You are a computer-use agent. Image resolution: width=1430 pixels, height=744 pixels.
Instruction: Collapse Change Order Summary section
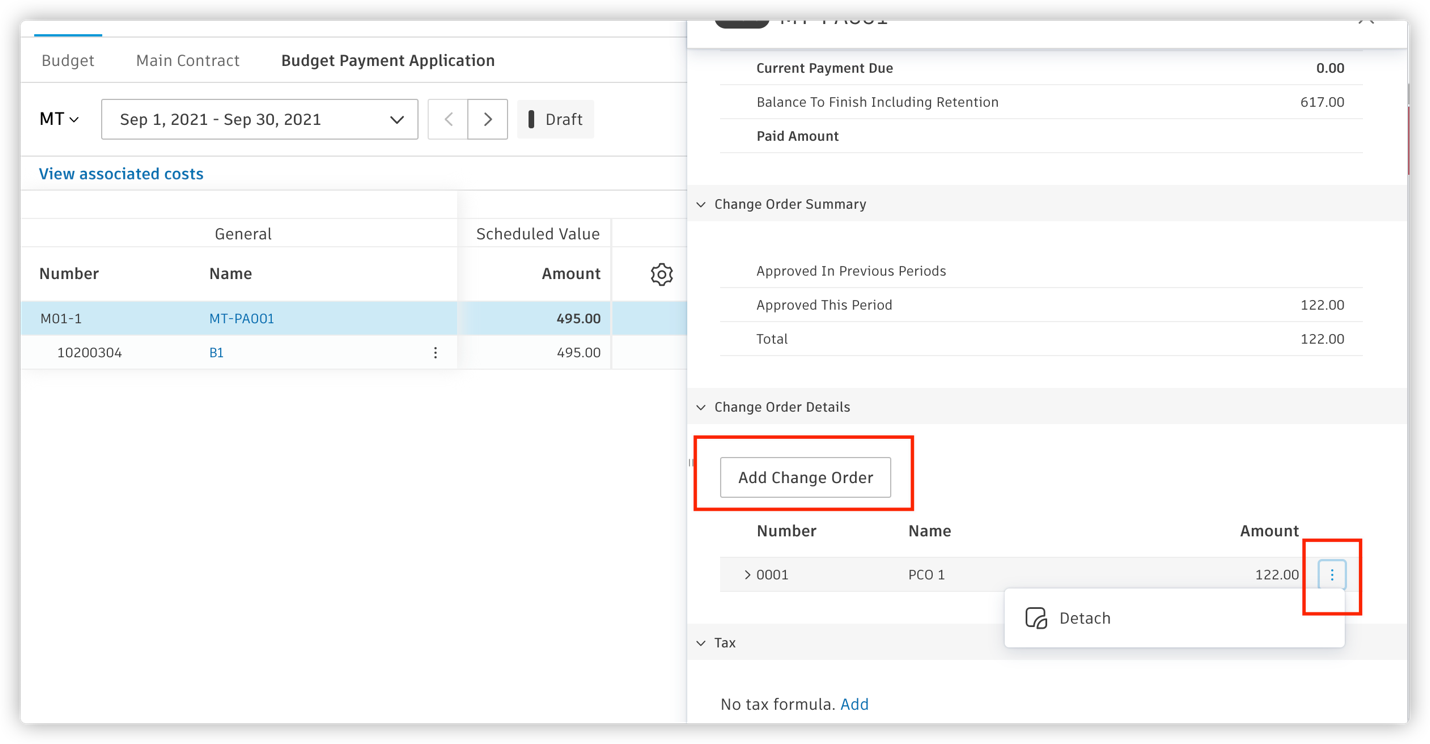(701, 204)
